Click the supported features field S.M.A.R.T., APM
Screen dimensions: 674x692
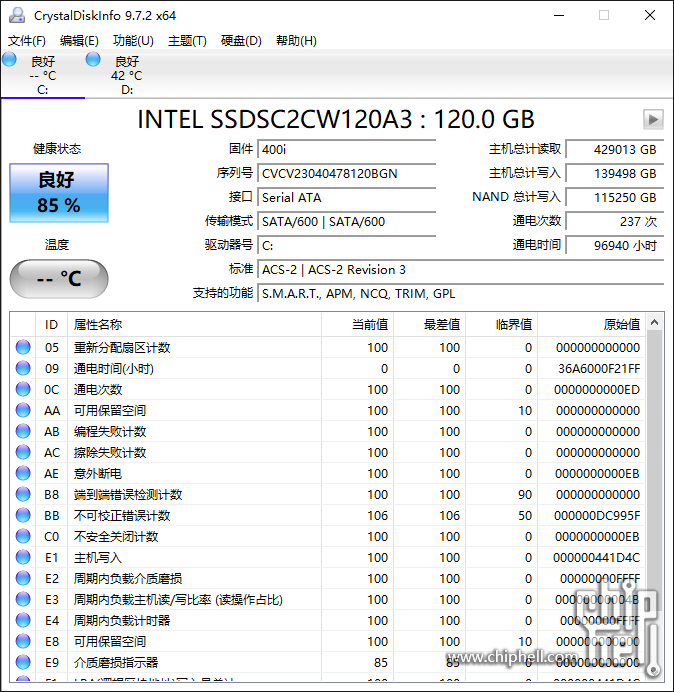[460, 293]
